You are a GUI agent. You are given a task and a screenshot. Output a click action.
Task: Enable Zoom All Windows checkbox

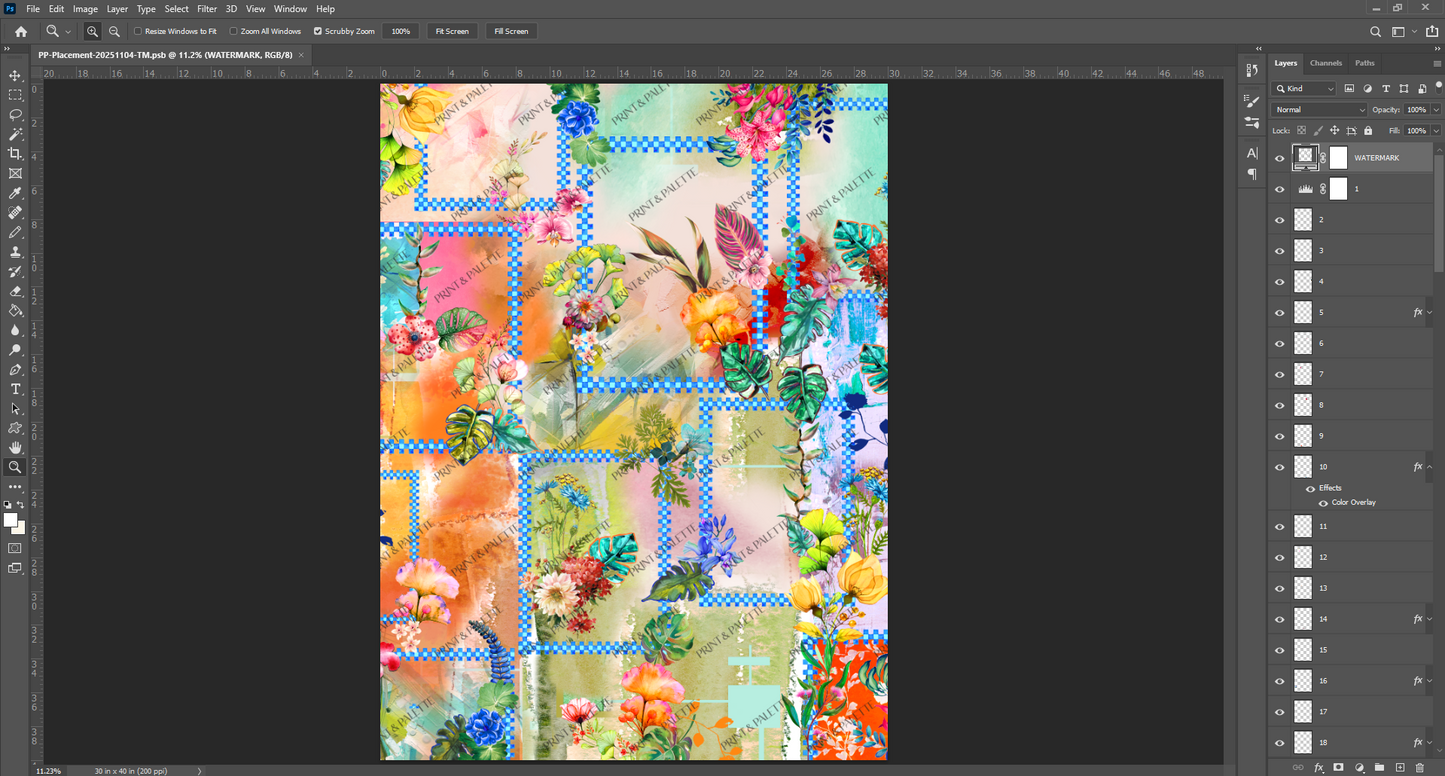pyautogui.click(x=234, y=31)
